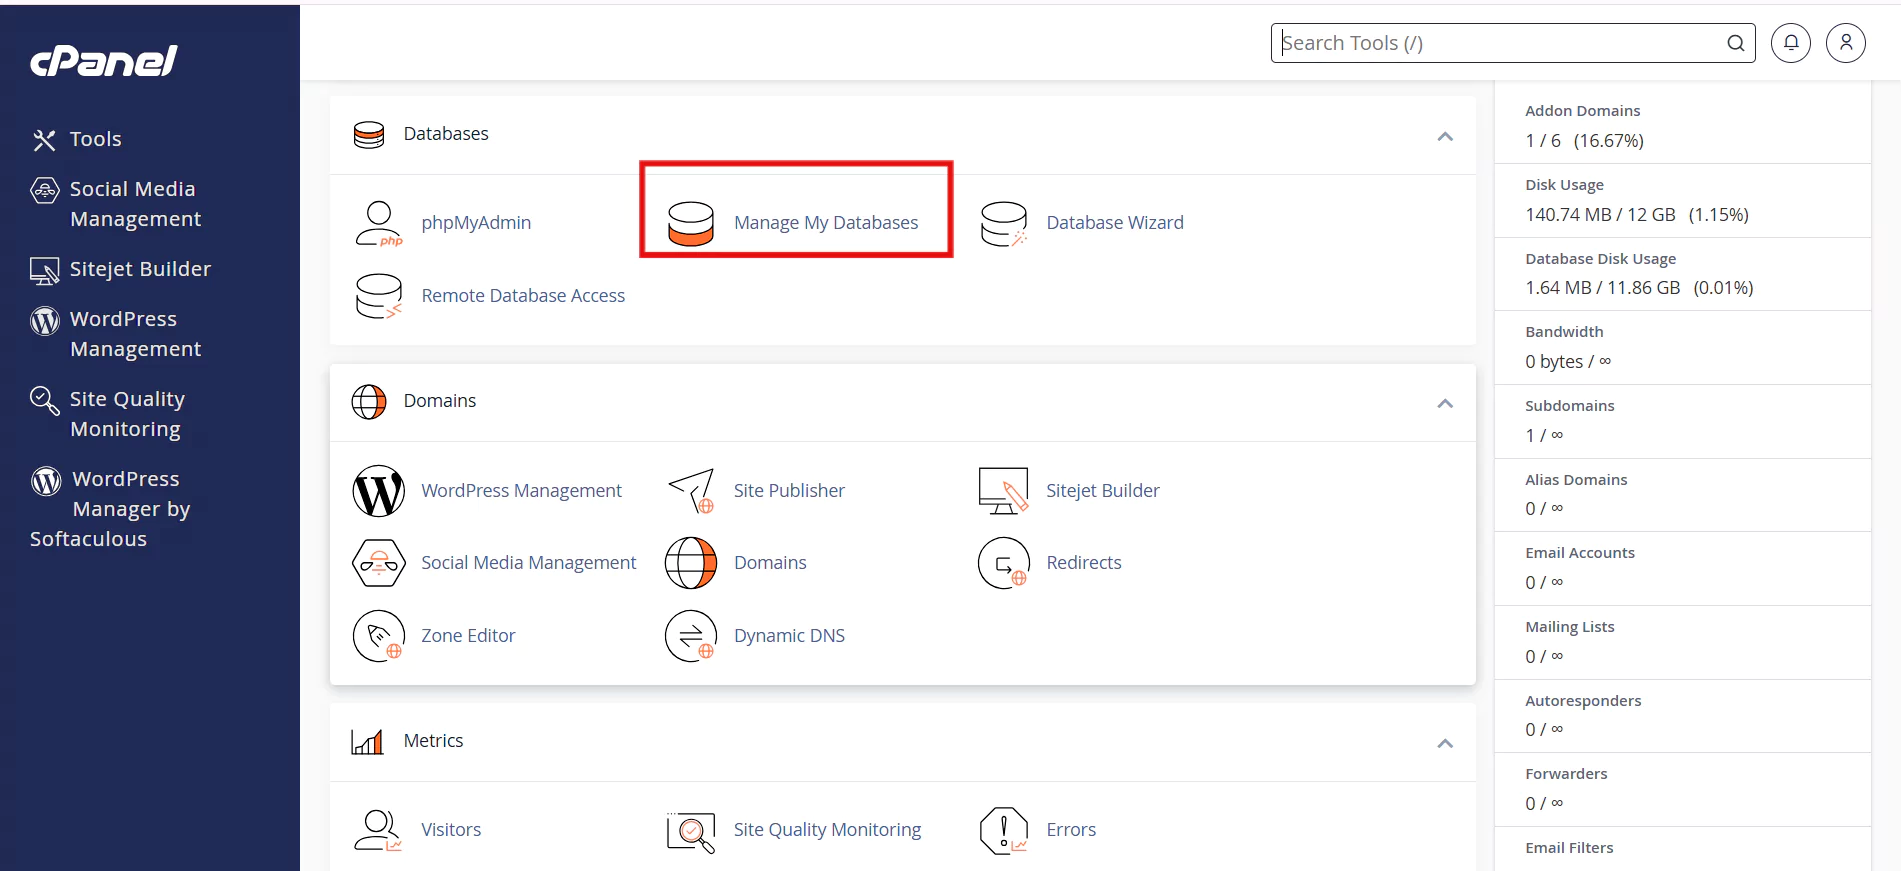Click the Metrics section chart icon
This screenshot has height=871, width=1901.
(x=368, y=742)
